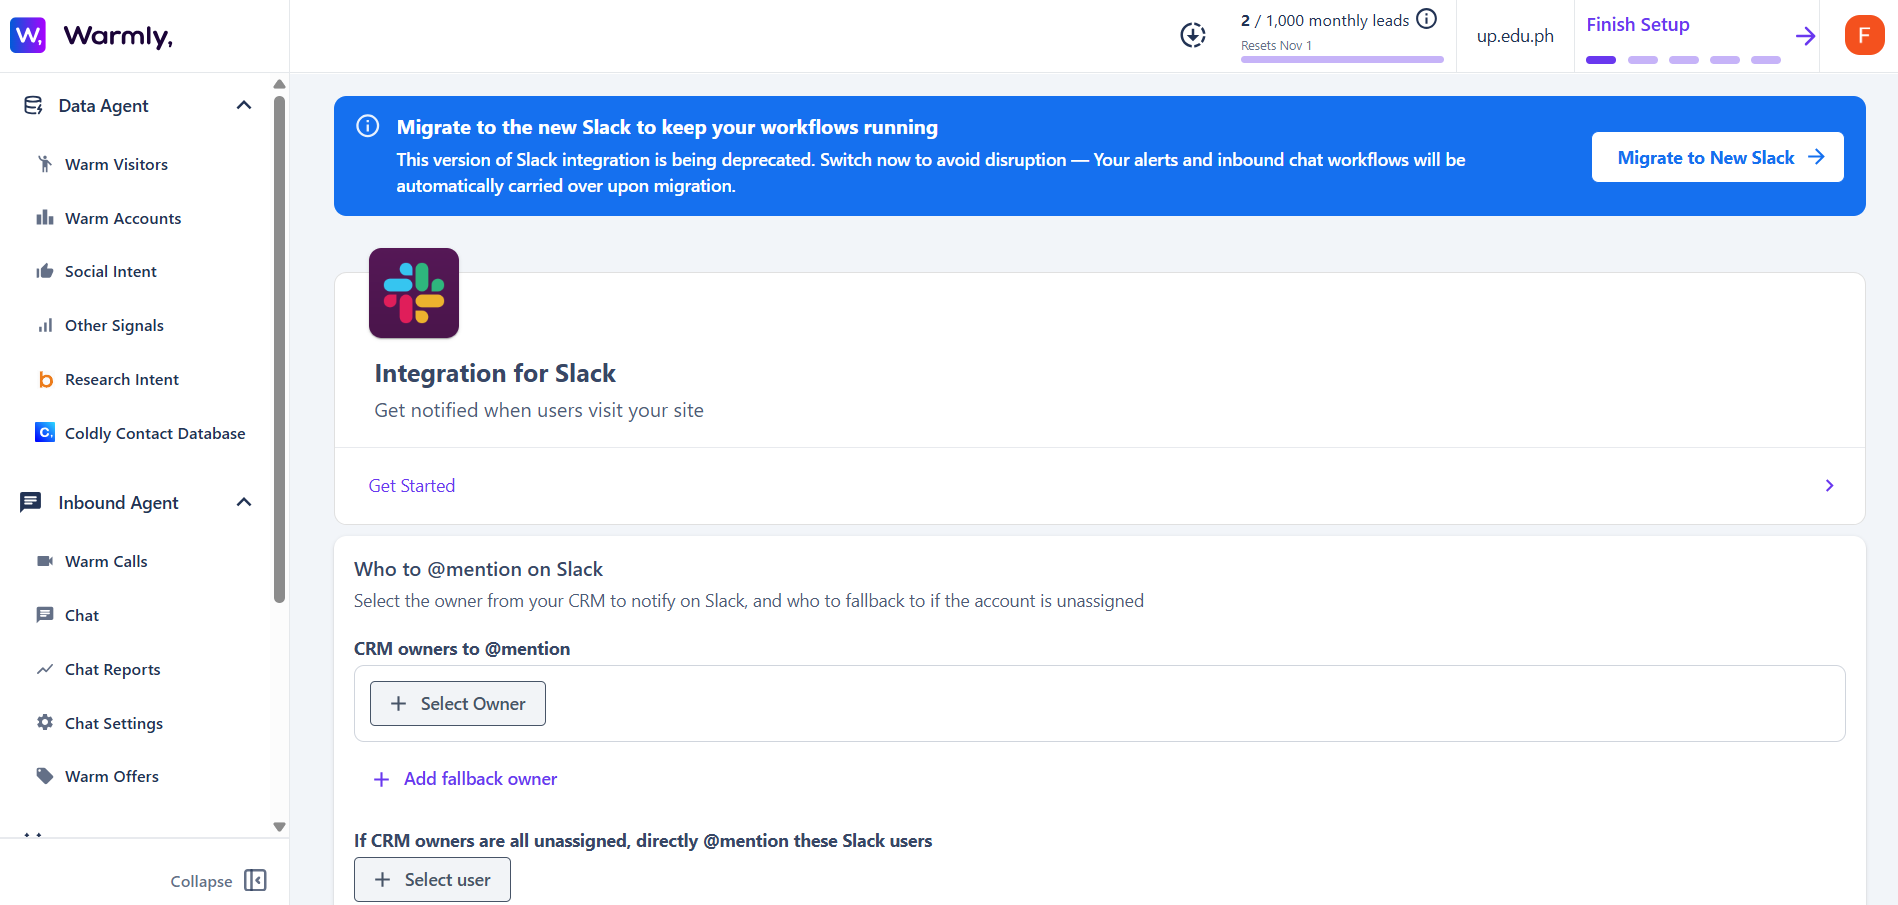
Task: Click the Select Owner button
Action: [x=457, y=703]
